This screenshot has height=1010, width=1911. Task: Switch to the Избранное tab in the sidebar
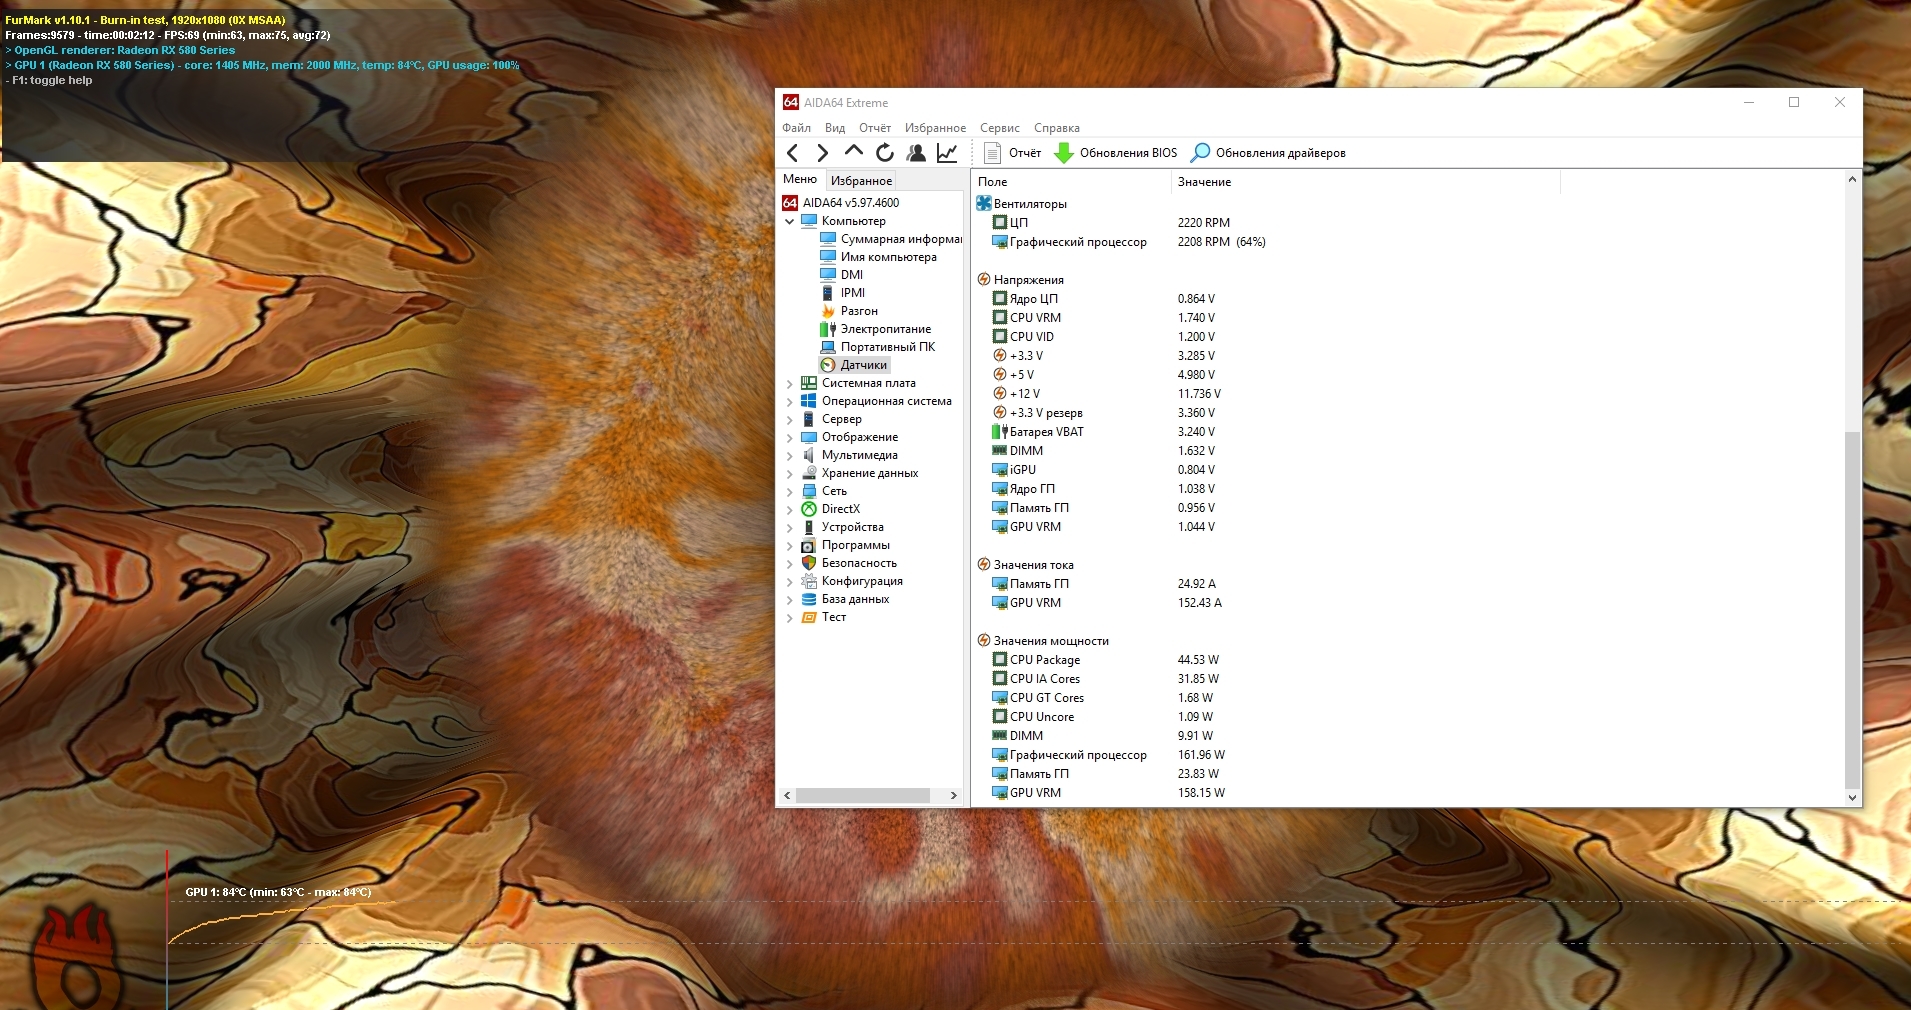pyautogui.click(x=861, y=181)
